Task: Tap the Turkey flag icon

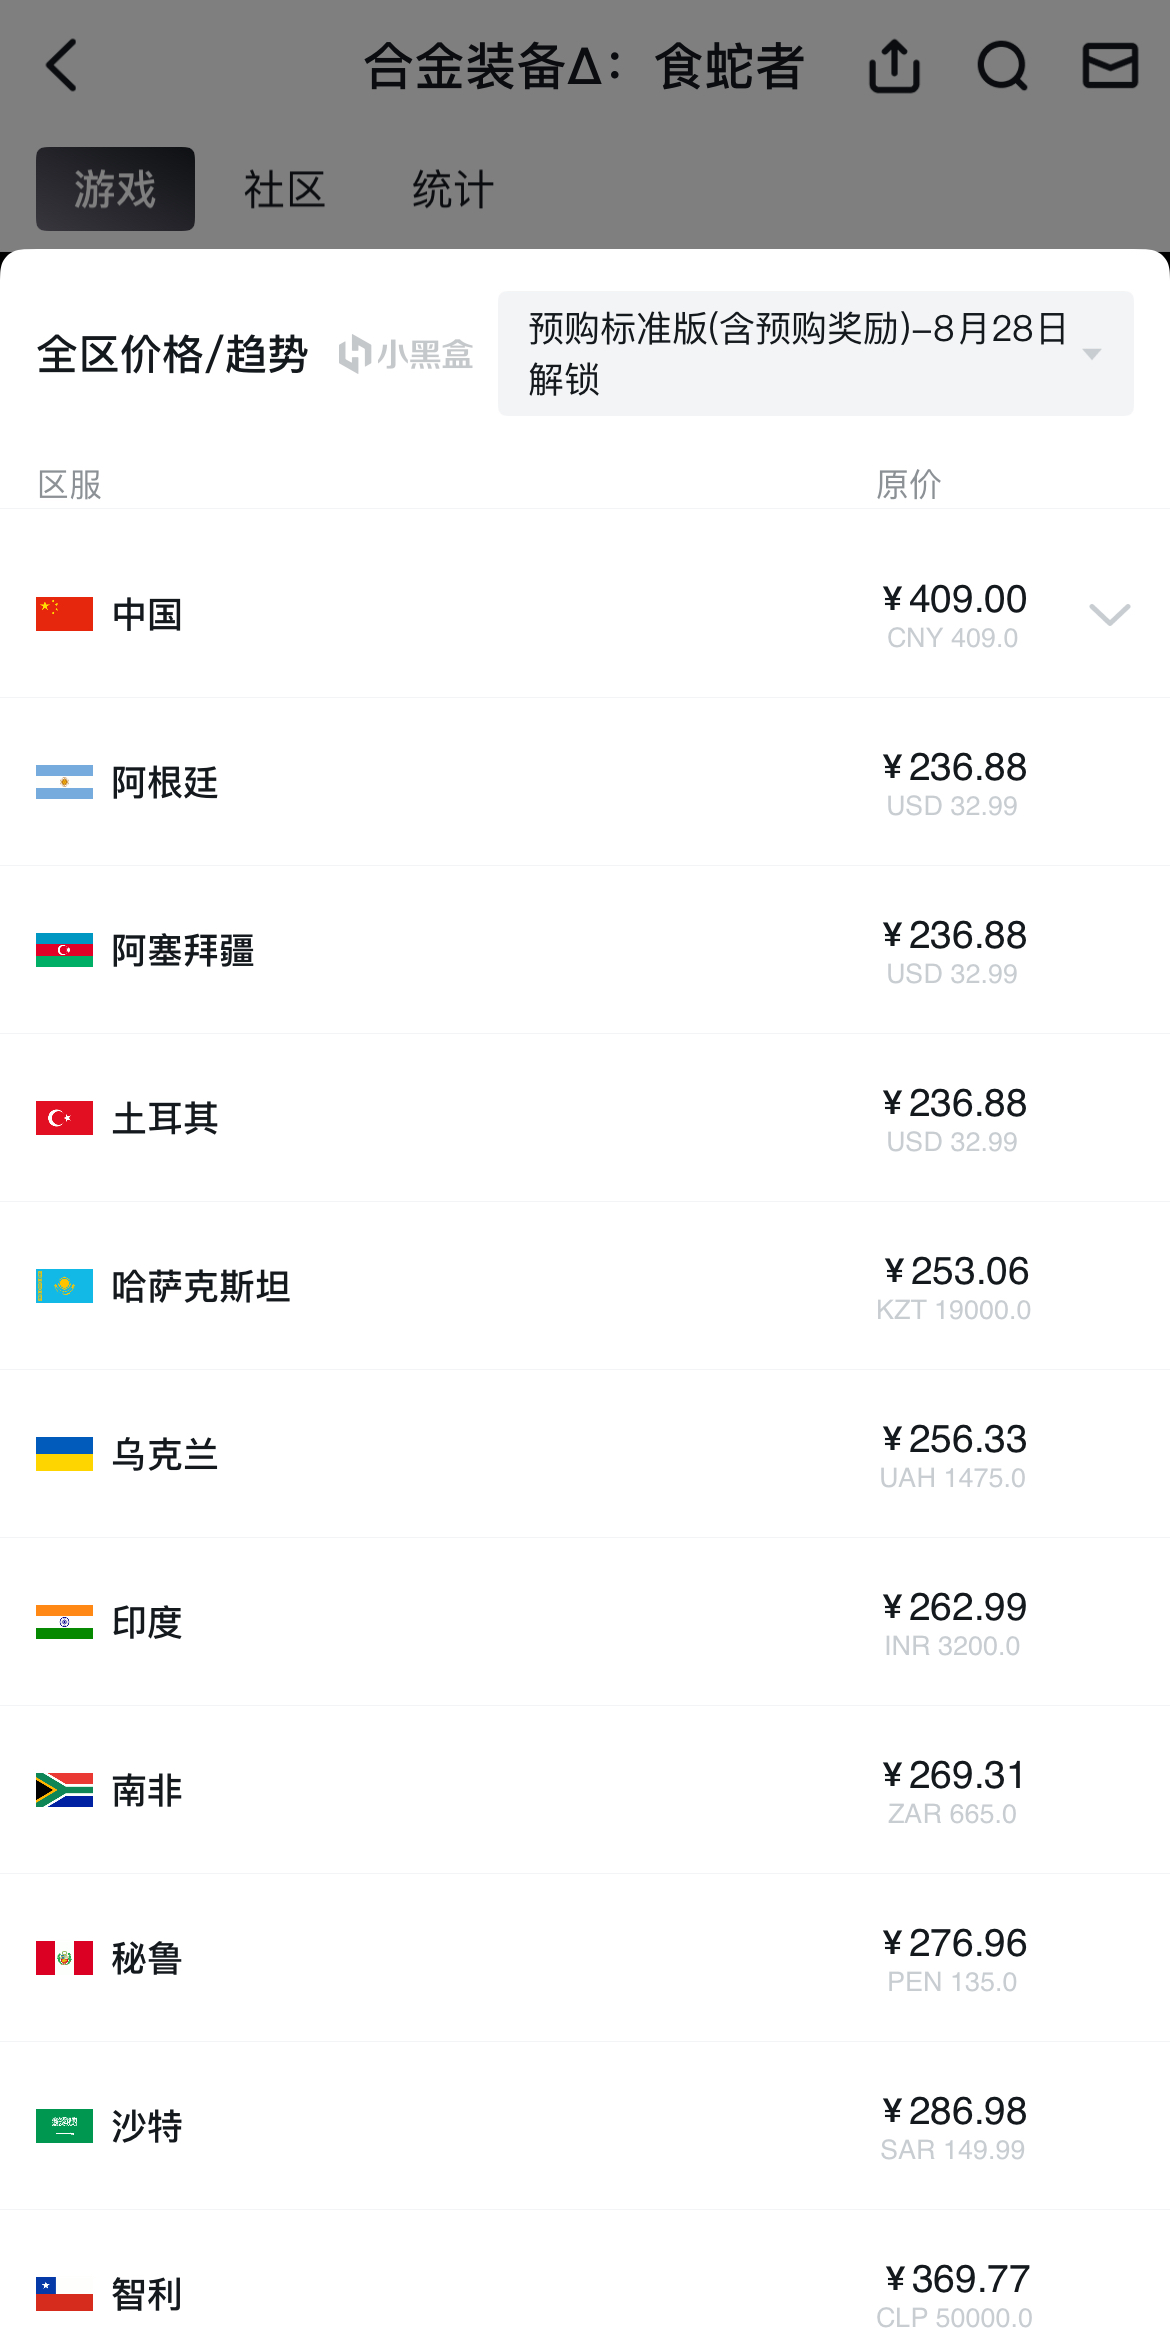Action: [x=64, y=1118]
